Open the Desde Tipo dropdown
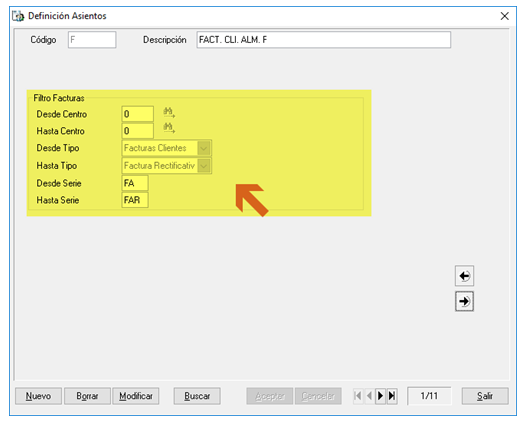Image resolution: width=522 pixels, height=421 pixels. point(204,148)
